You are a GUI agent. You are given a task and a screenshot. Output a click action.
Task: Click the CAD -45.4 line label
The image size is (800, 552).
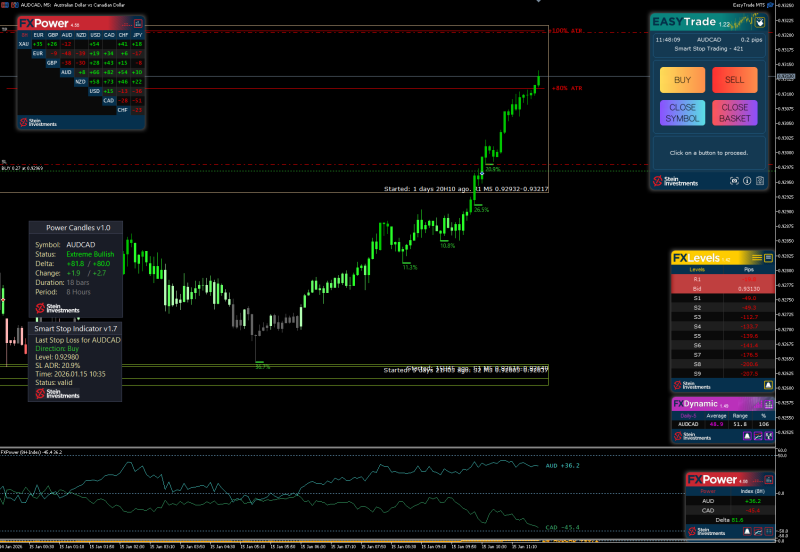pyautogui.click(x=563, y=528)
